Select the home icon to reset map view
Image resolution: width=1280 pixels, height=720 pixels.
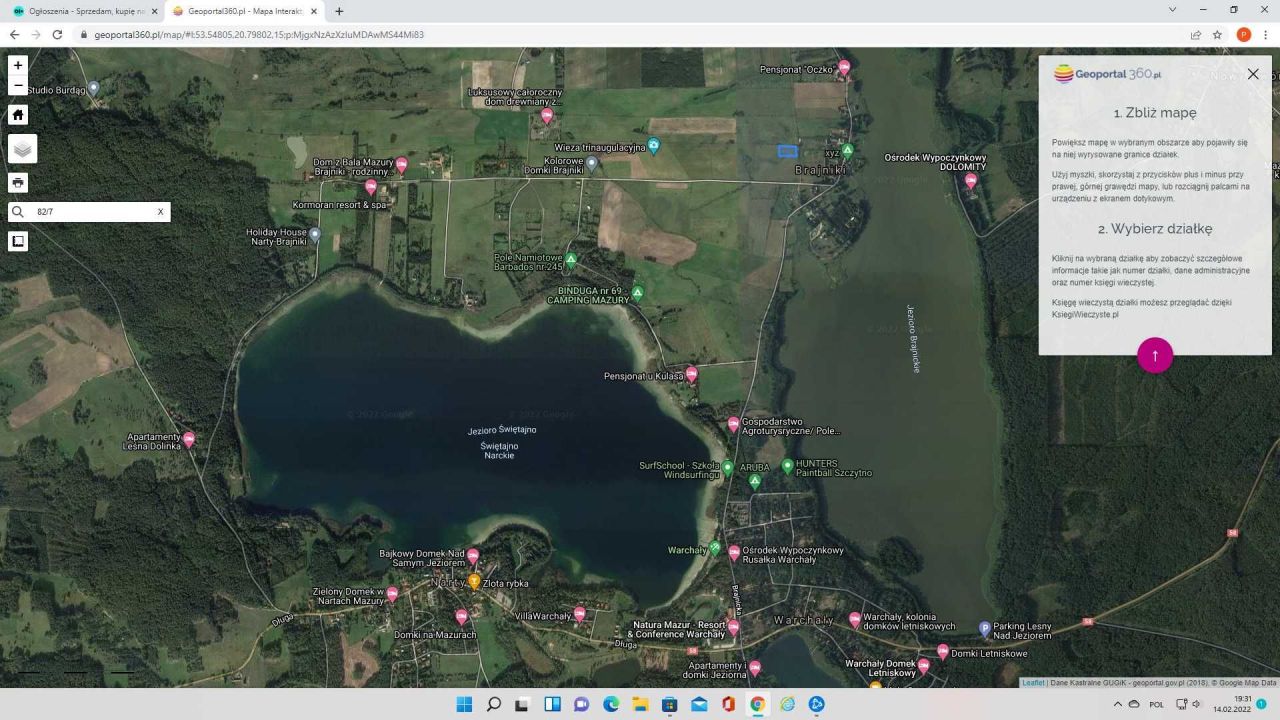pos(17,114)
